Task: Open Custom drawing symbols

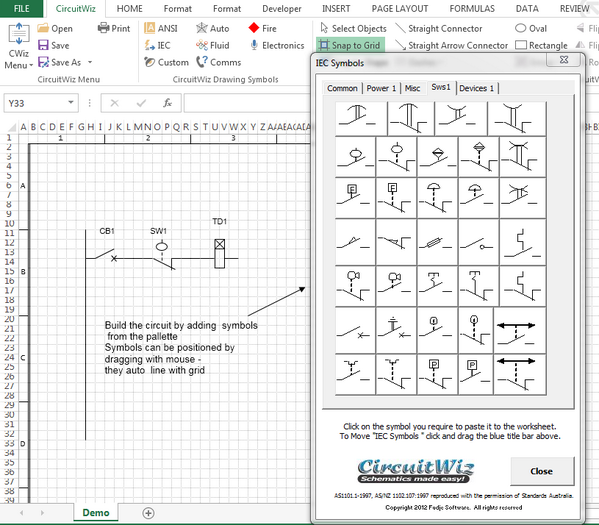Action: [166, 62]
